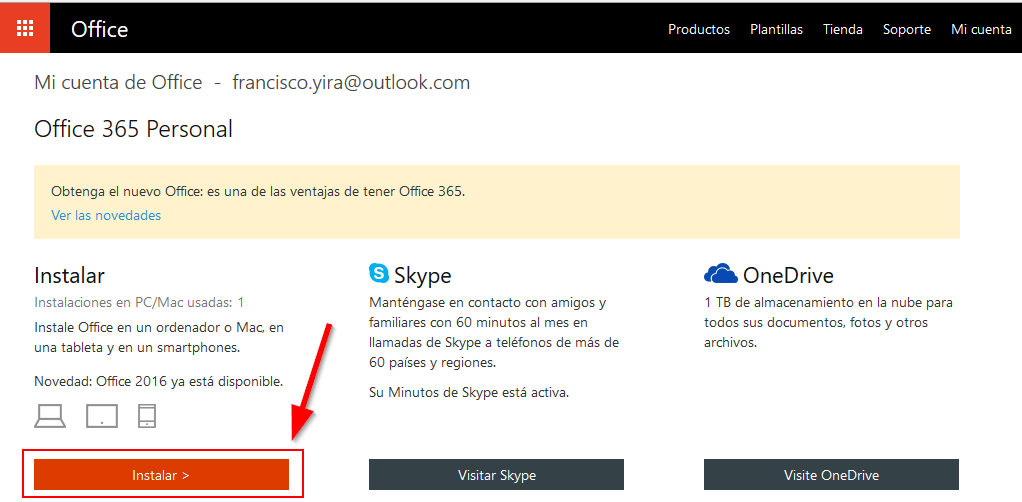Click the Instalar section heading

pyautogui.click(x=69, y=275)
